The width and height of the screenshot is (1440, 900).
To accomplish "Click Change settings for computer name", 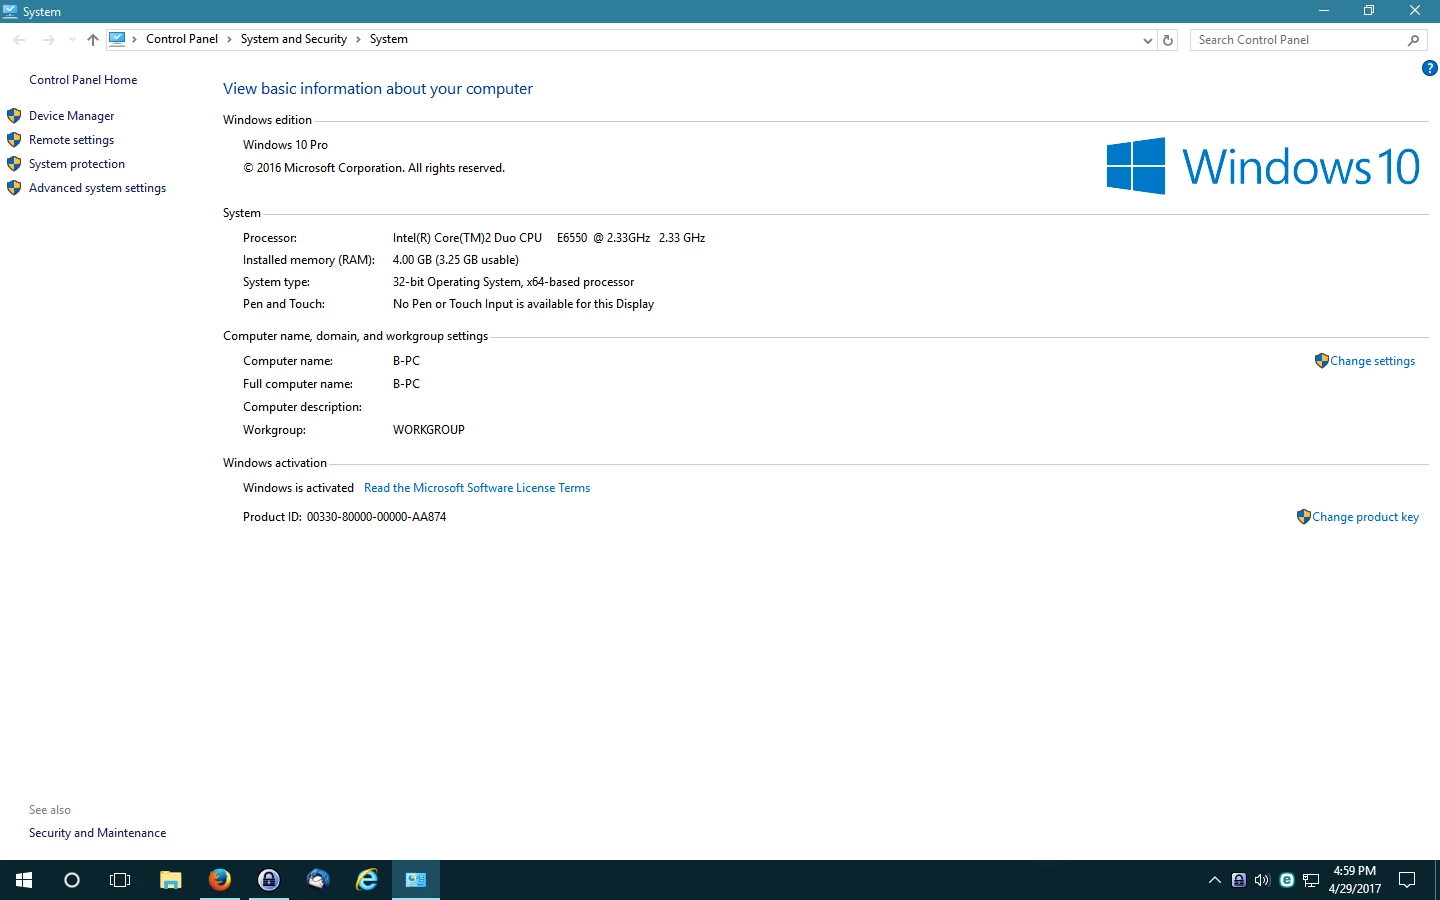I will tap(1372, 361).
